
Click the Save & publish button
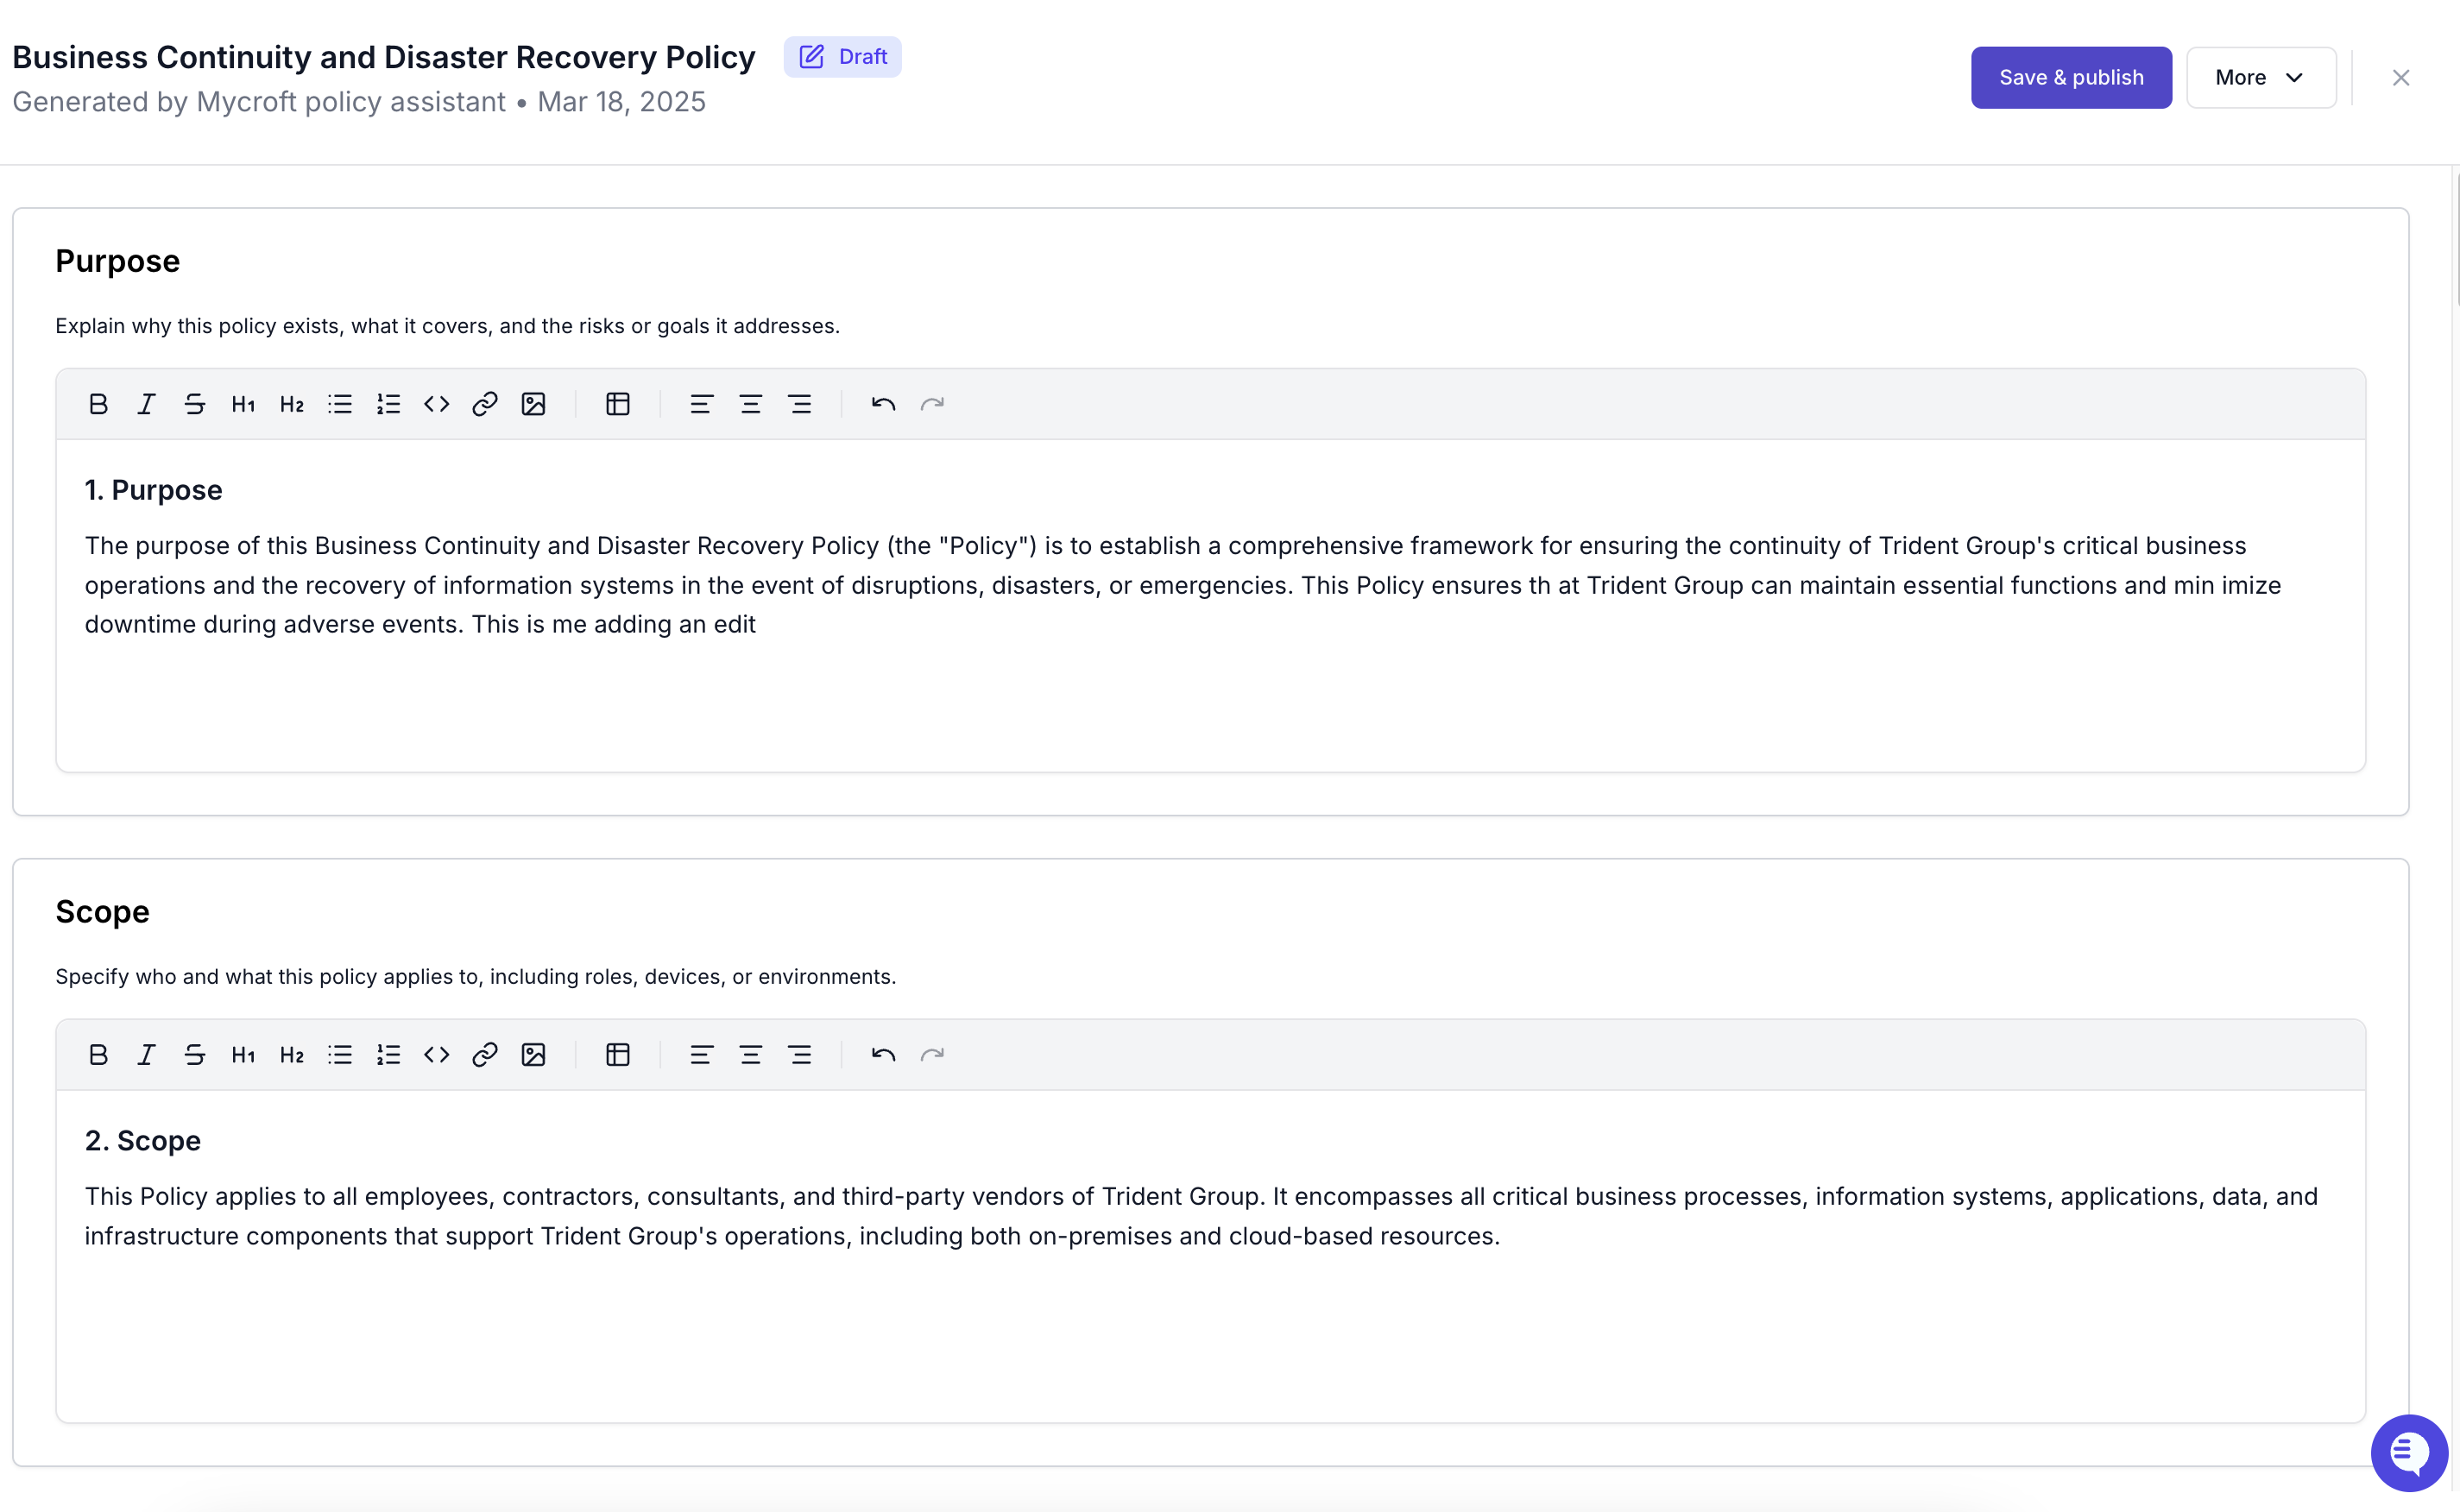tap(2071, 77)
